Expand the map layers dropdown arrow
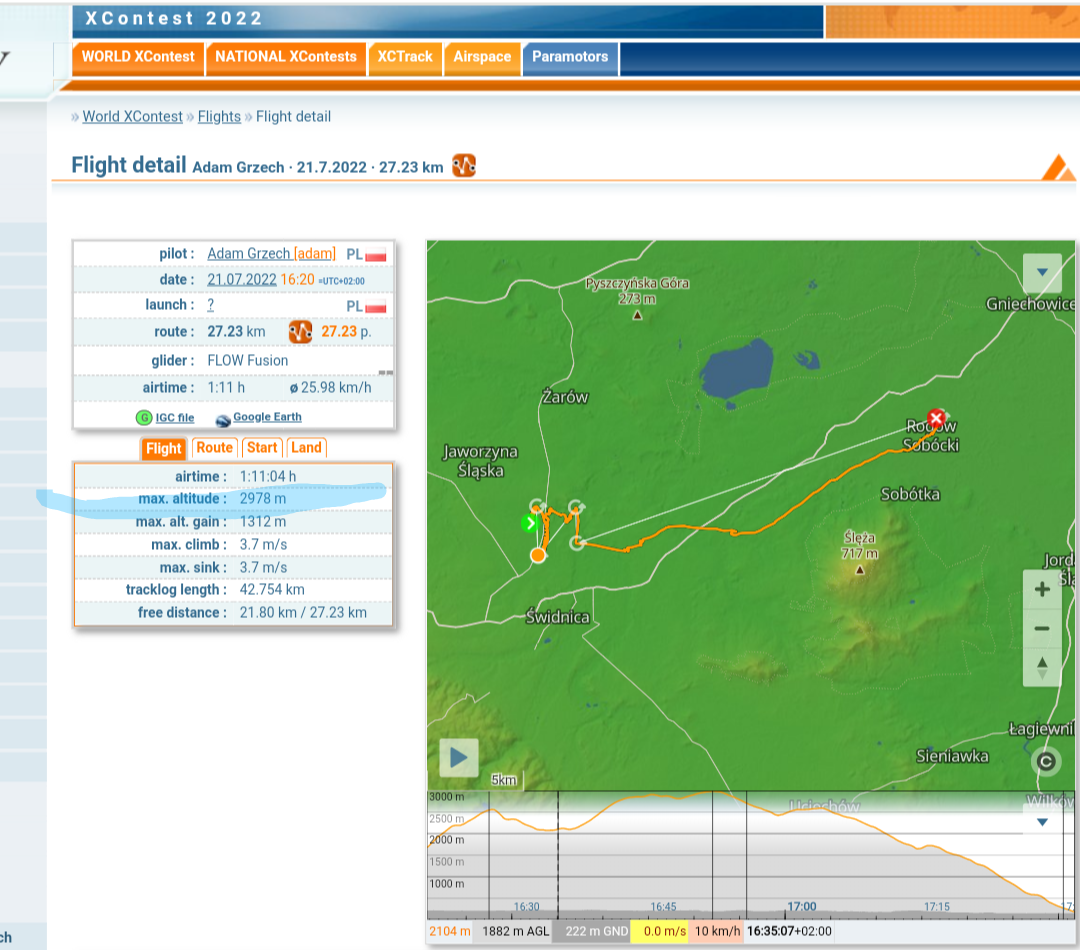1080x950 pixels. [1042, 272]
